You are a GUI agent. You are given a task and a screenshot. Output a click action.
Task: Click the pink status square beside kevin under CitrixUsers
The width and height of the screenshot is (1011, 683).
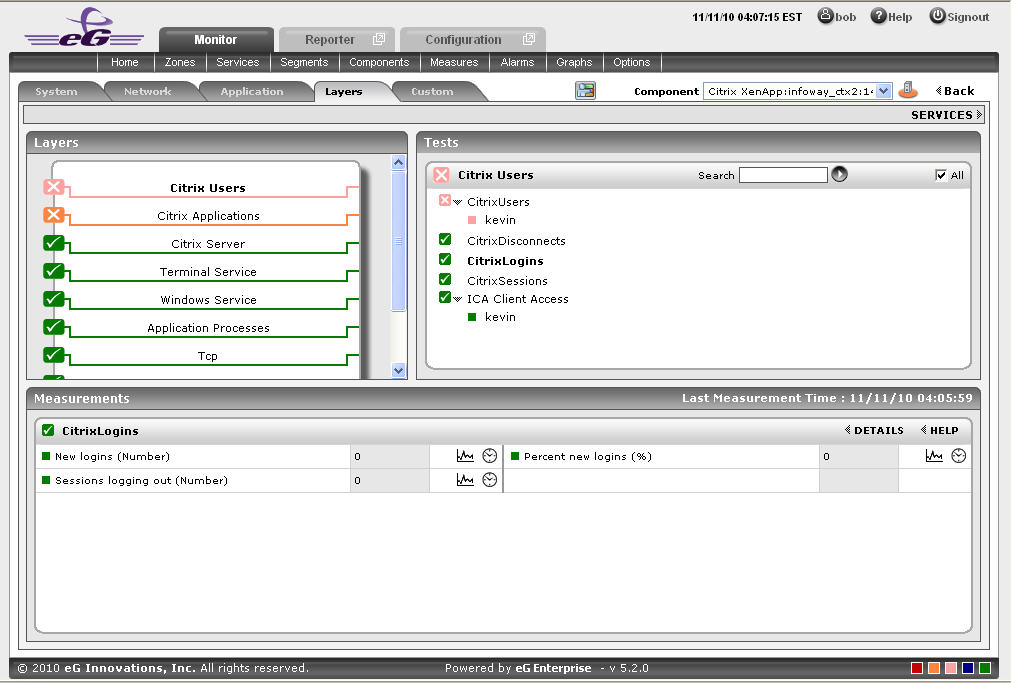click(x=472, y=220)
